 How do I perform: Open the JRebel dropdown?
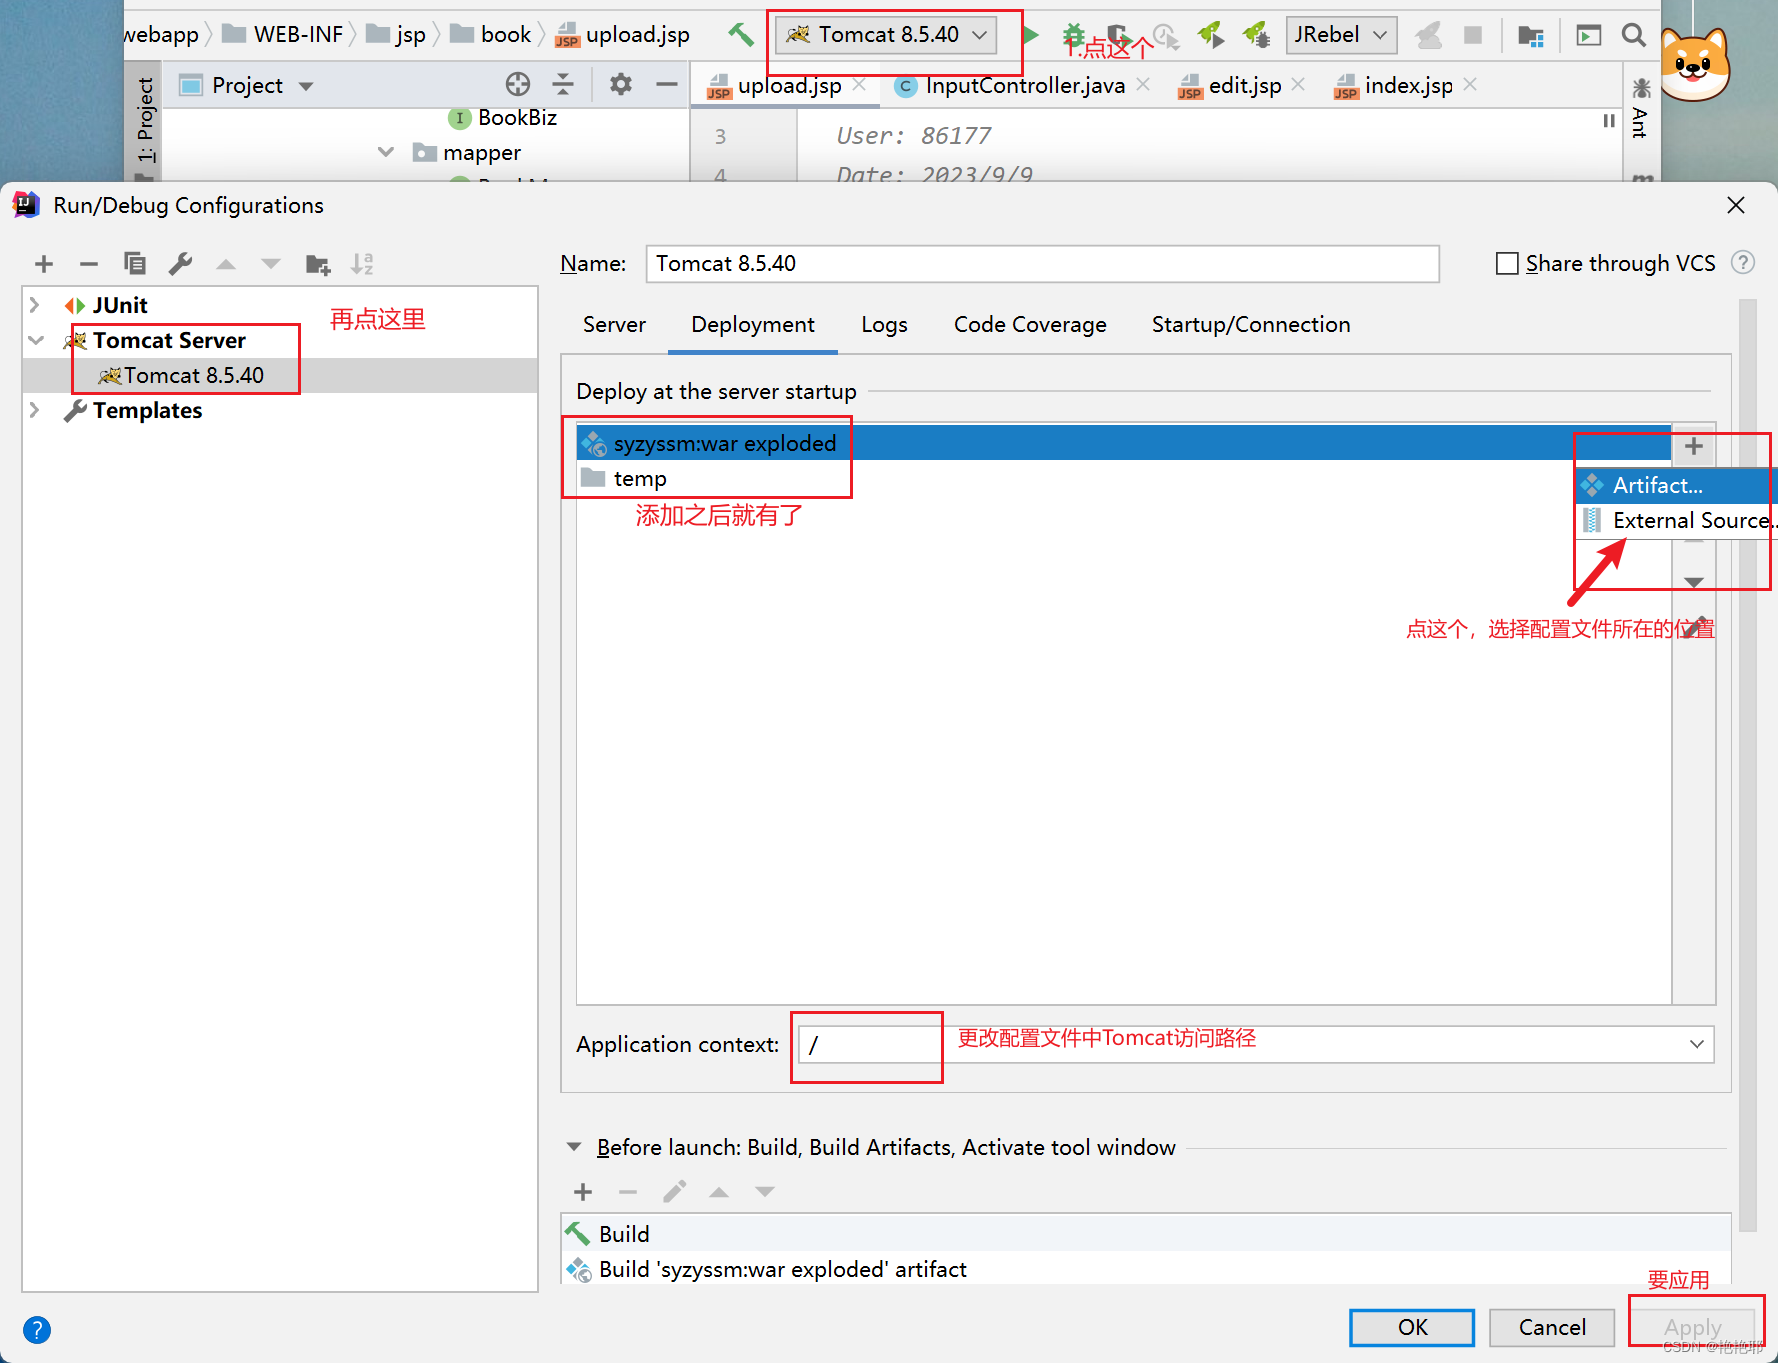pyautogui.click(x=1378, y=34)
